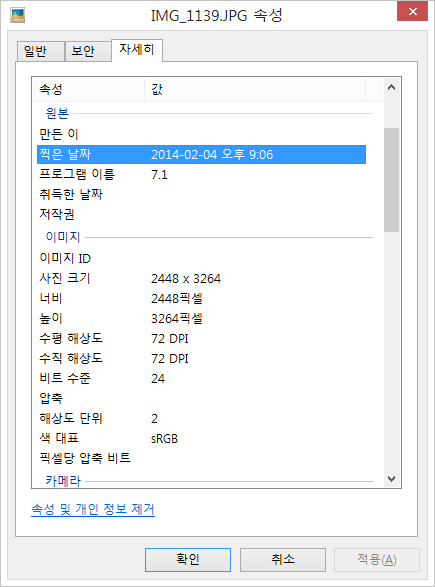The image size is (435, 587).
Task: Click the disabled 적용(A) button
Action: [377, 560]
